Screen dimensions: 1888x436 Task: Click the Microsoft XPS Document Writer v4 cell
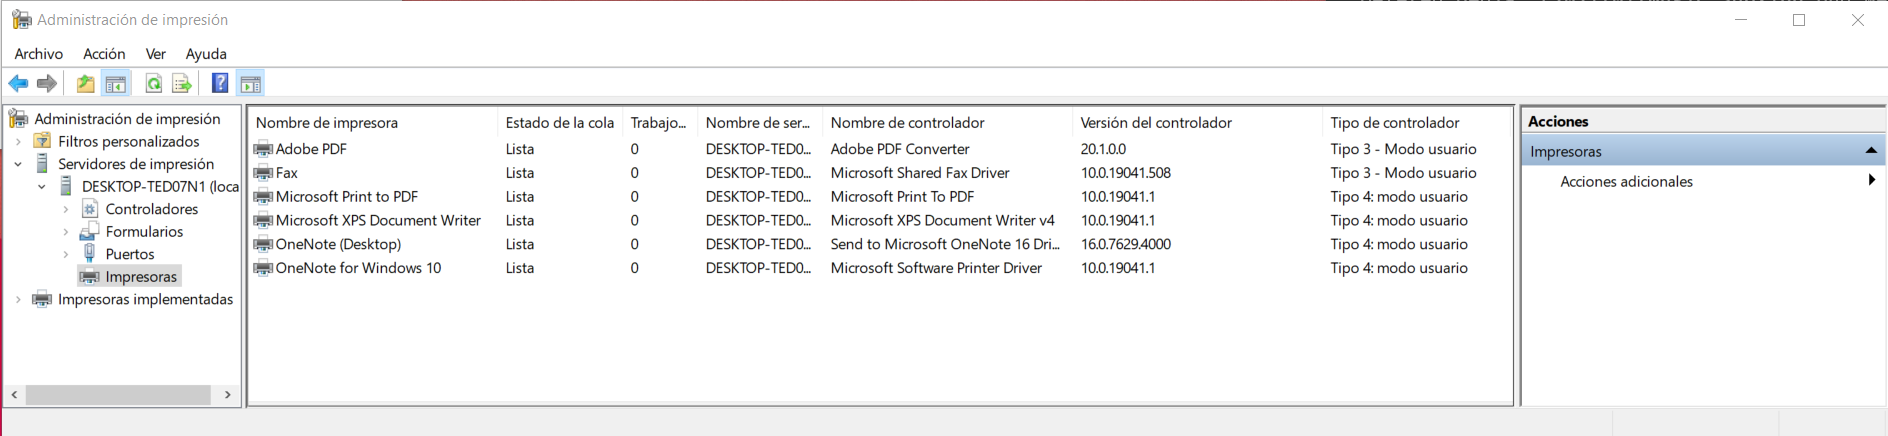click(942, 220)
